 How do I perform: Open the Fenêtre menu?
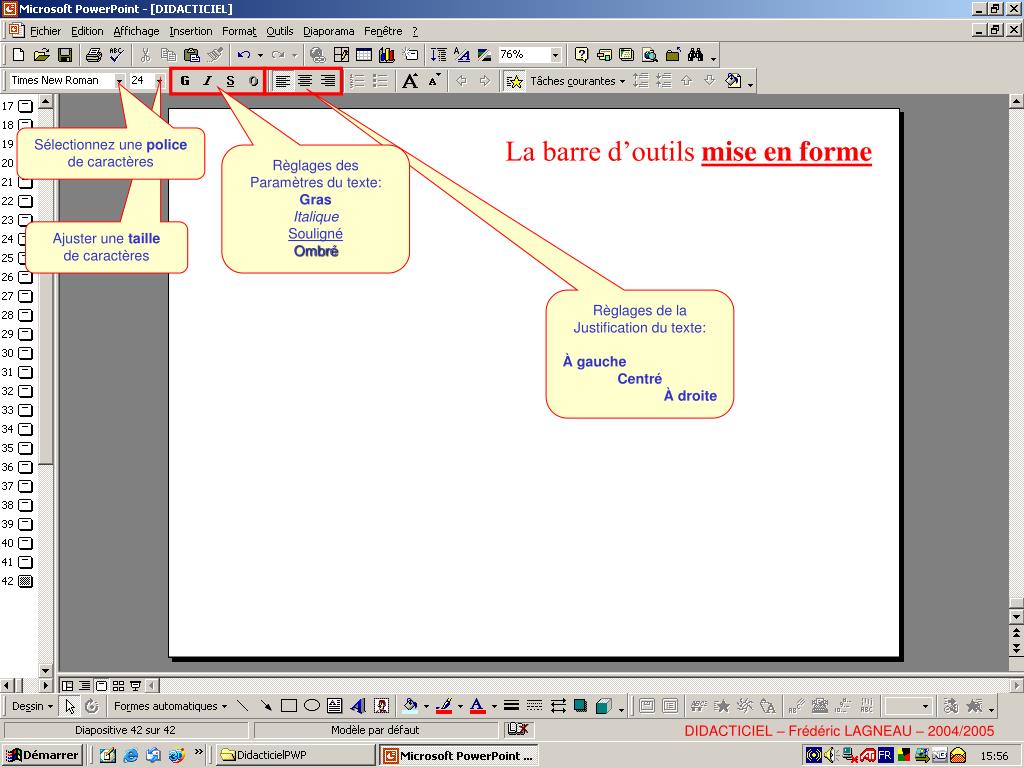383,31
